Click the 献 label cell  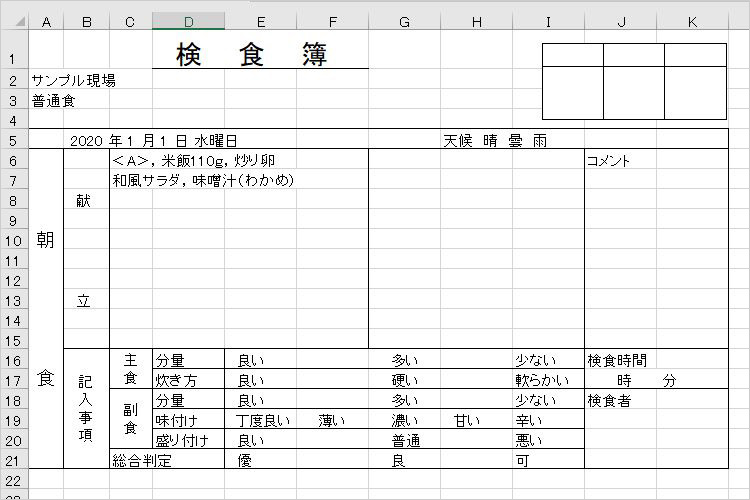click(x=83, y=200)
